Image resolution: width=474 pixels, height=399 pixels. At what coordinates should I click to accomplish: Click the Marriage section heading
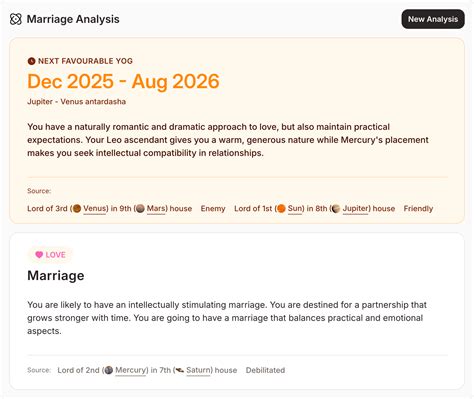tap(56, 276)
